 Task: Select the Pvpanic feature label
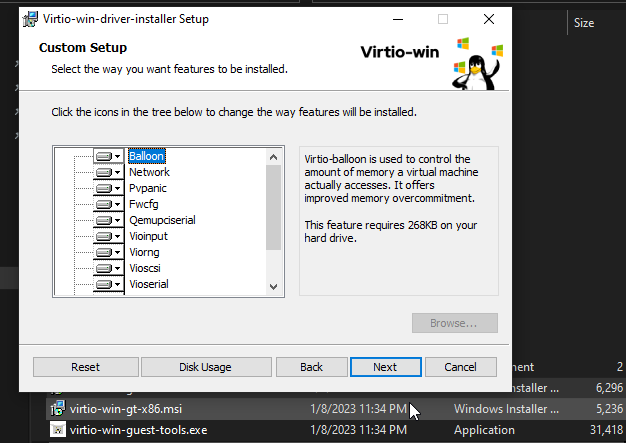148,188
